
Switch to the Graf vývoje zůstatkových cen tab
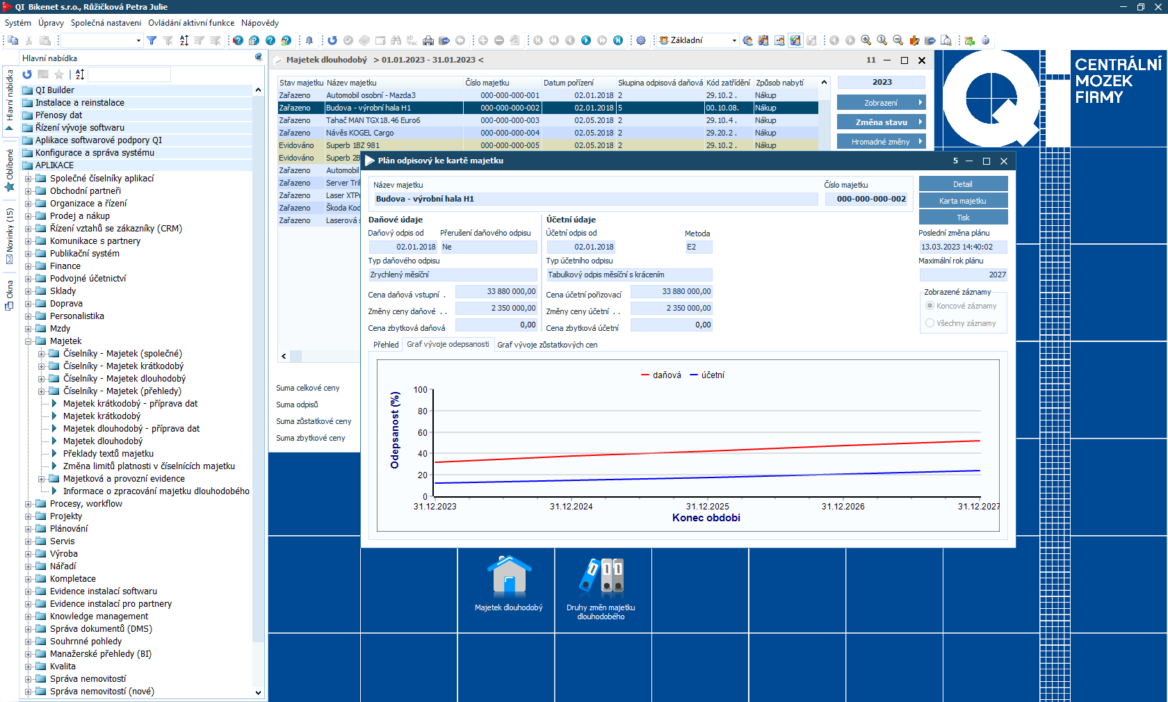(547, 344)
